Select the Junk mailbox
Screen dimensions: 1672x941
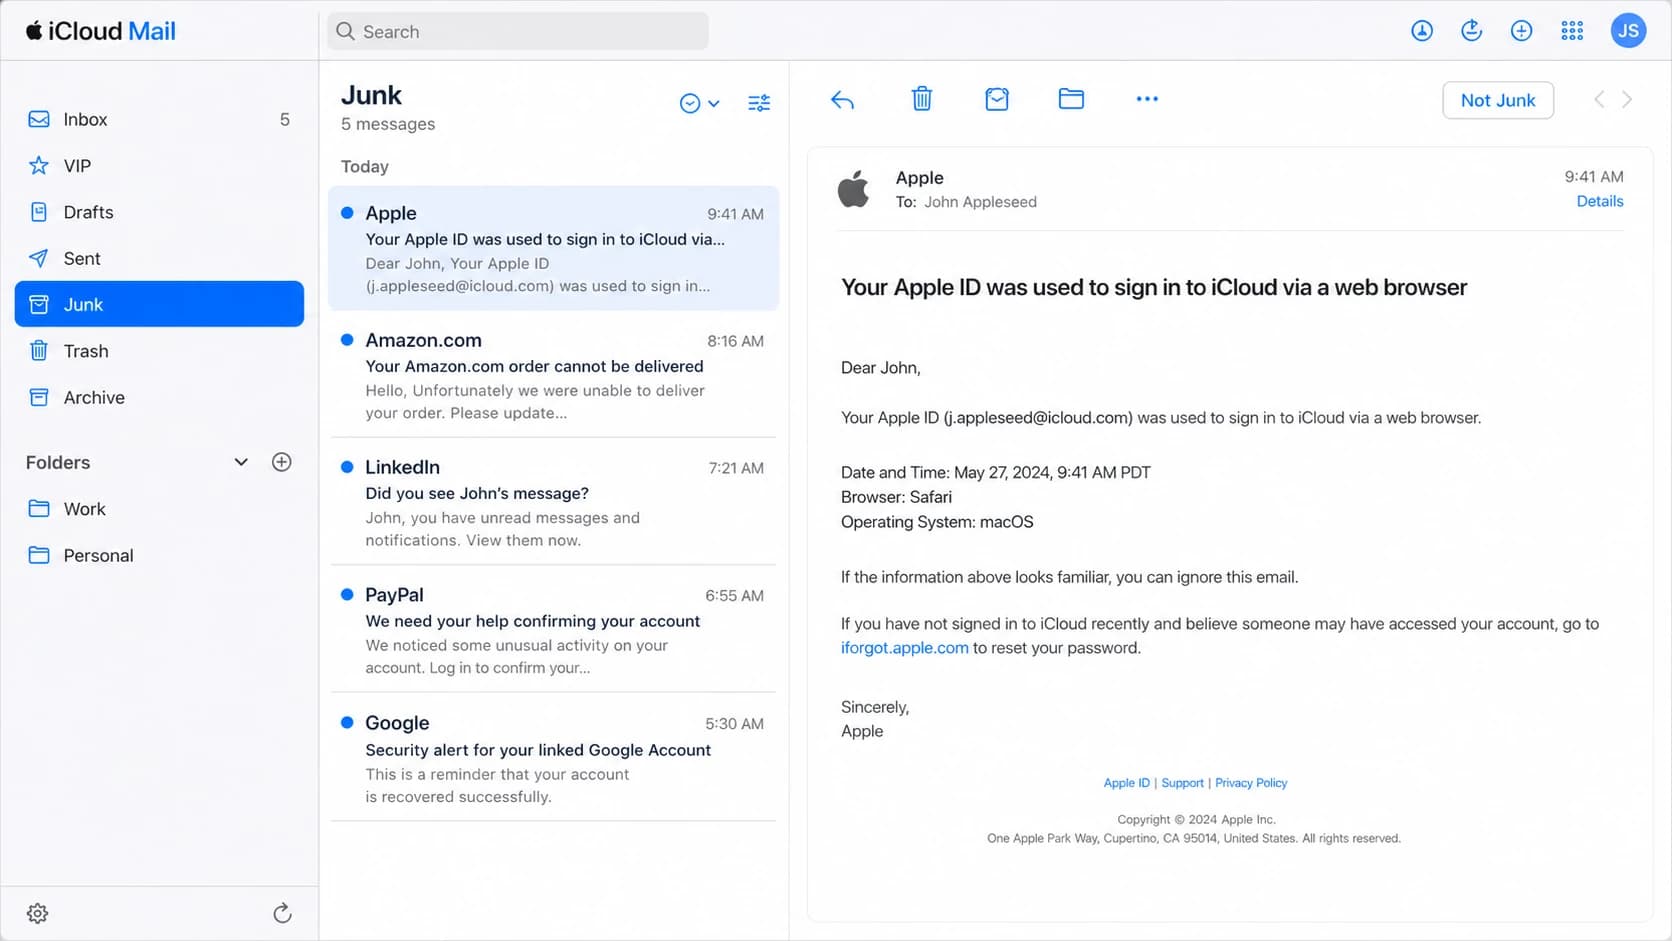[x=159, y=304]
